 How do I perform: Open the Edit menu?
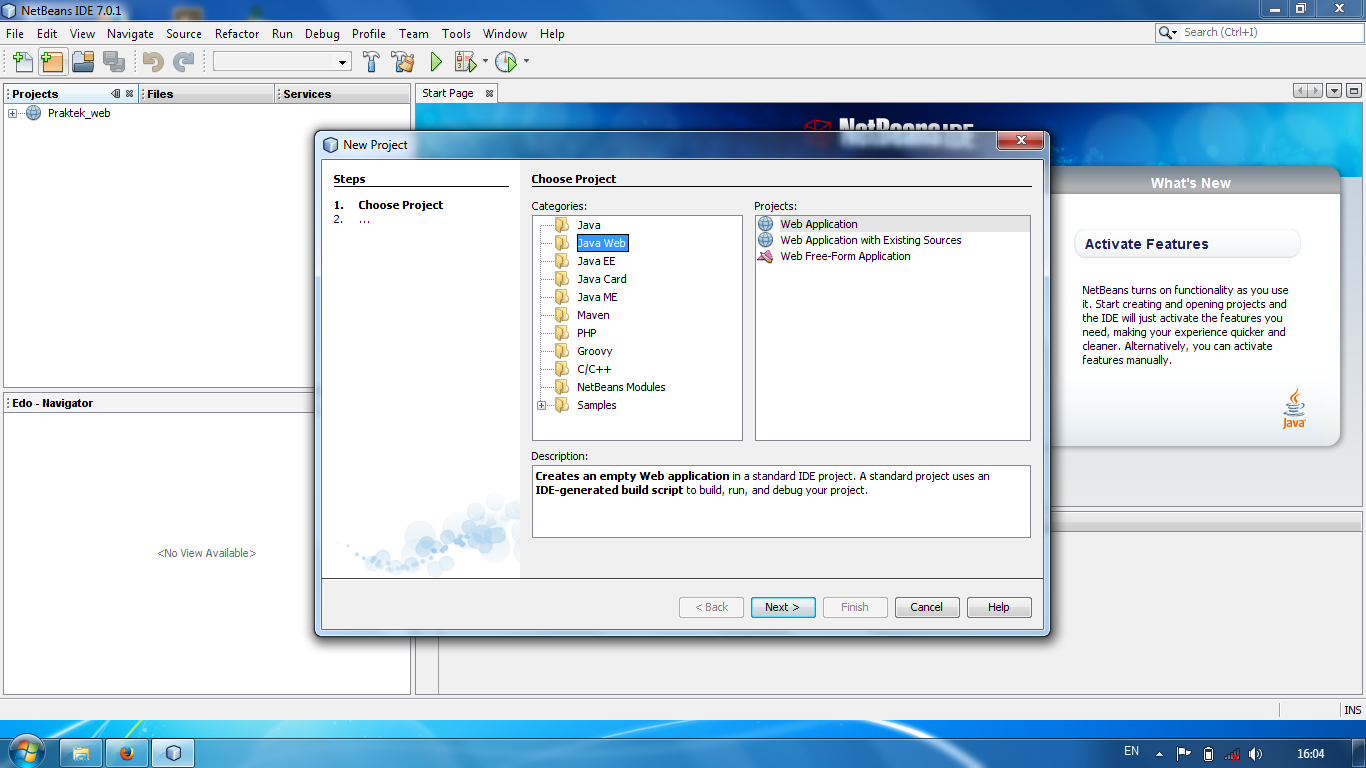[x=47, y=33]
